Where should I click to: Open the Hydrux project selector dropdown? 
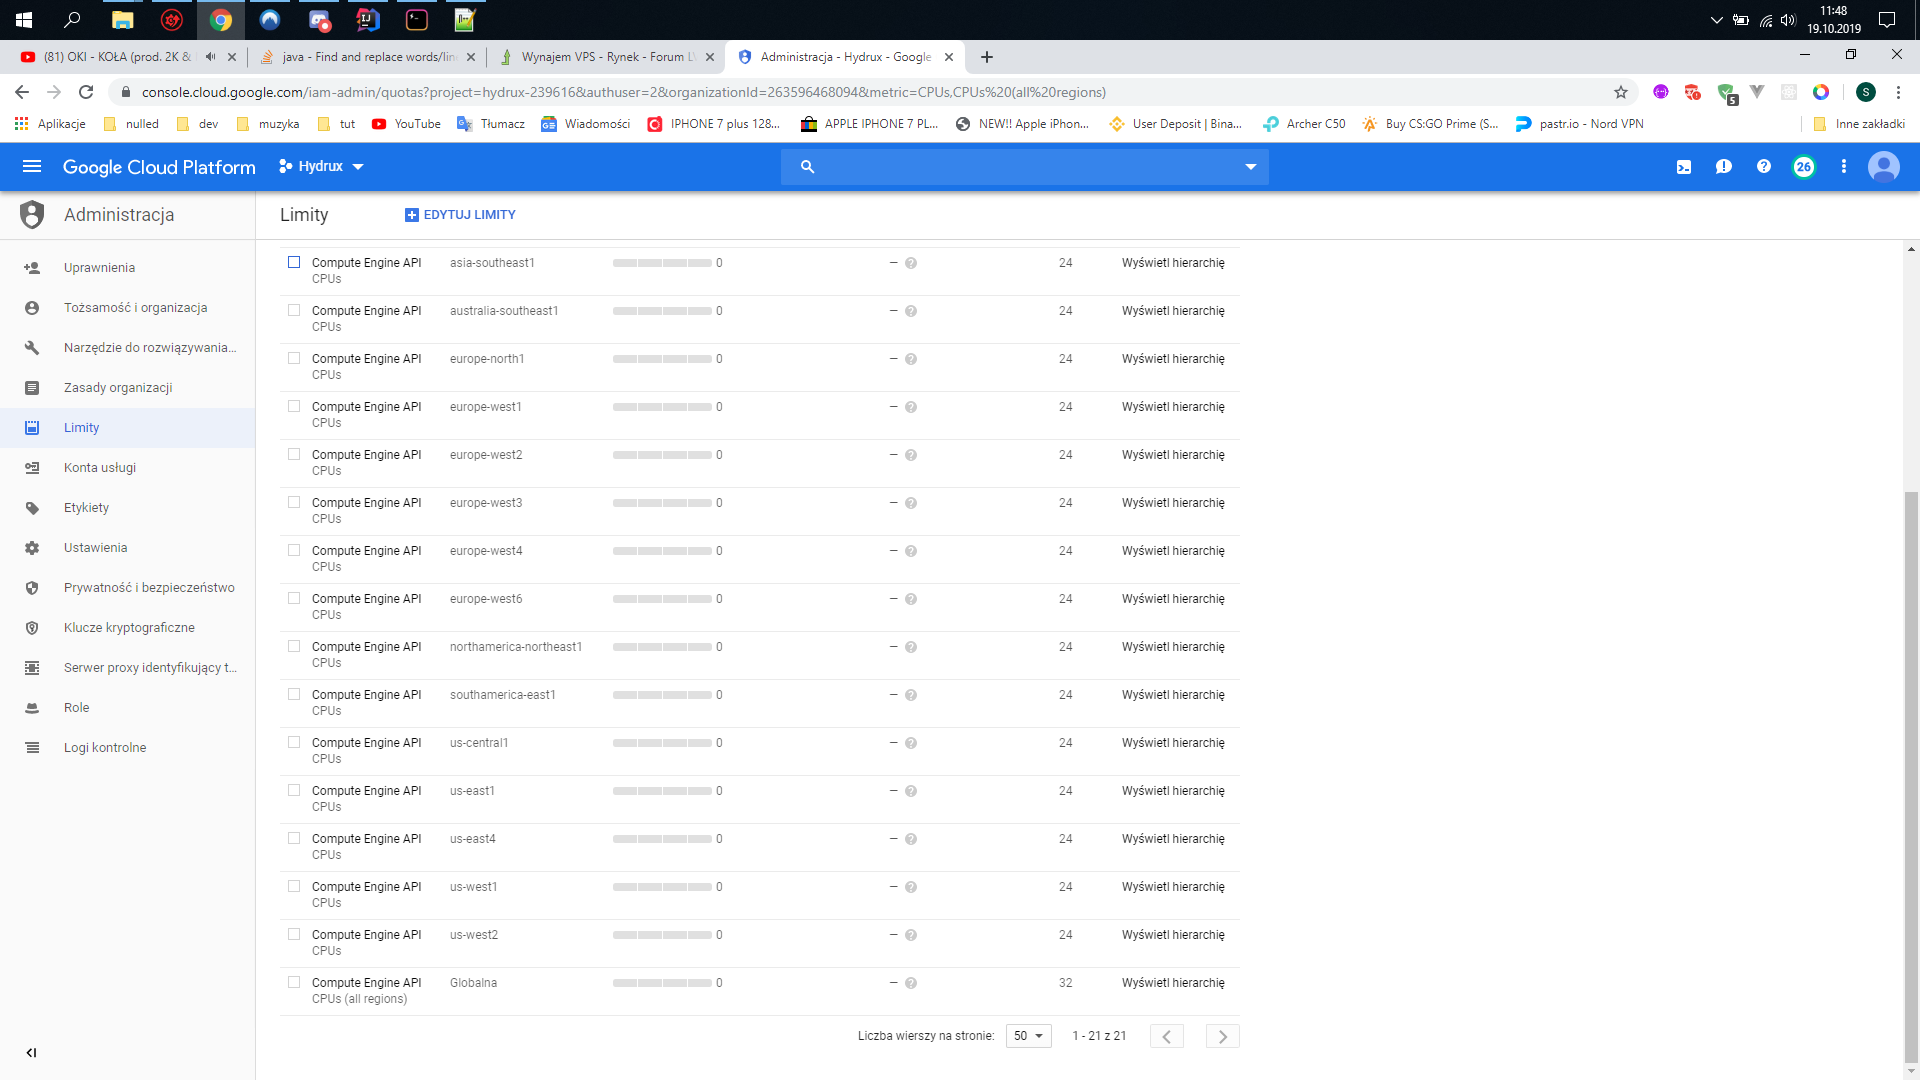pos(322,167)
